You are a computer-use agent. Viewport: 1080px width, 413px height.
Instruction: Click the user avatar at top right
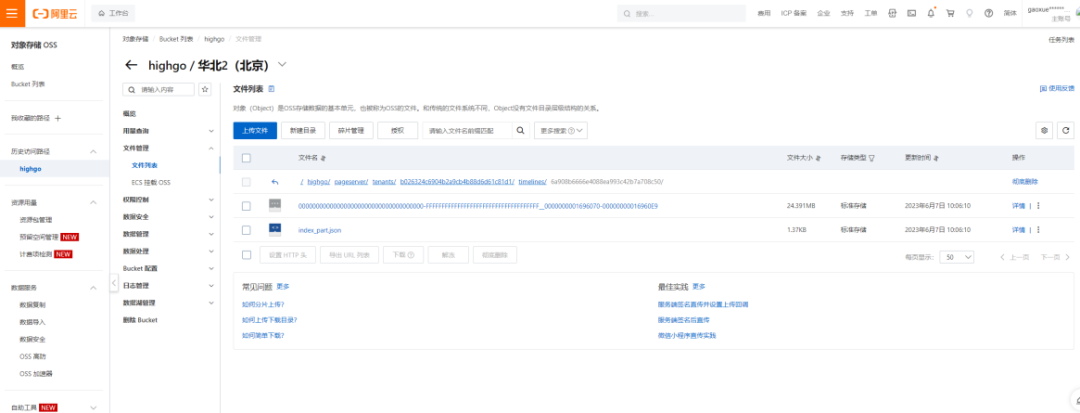pos(1077,13)
